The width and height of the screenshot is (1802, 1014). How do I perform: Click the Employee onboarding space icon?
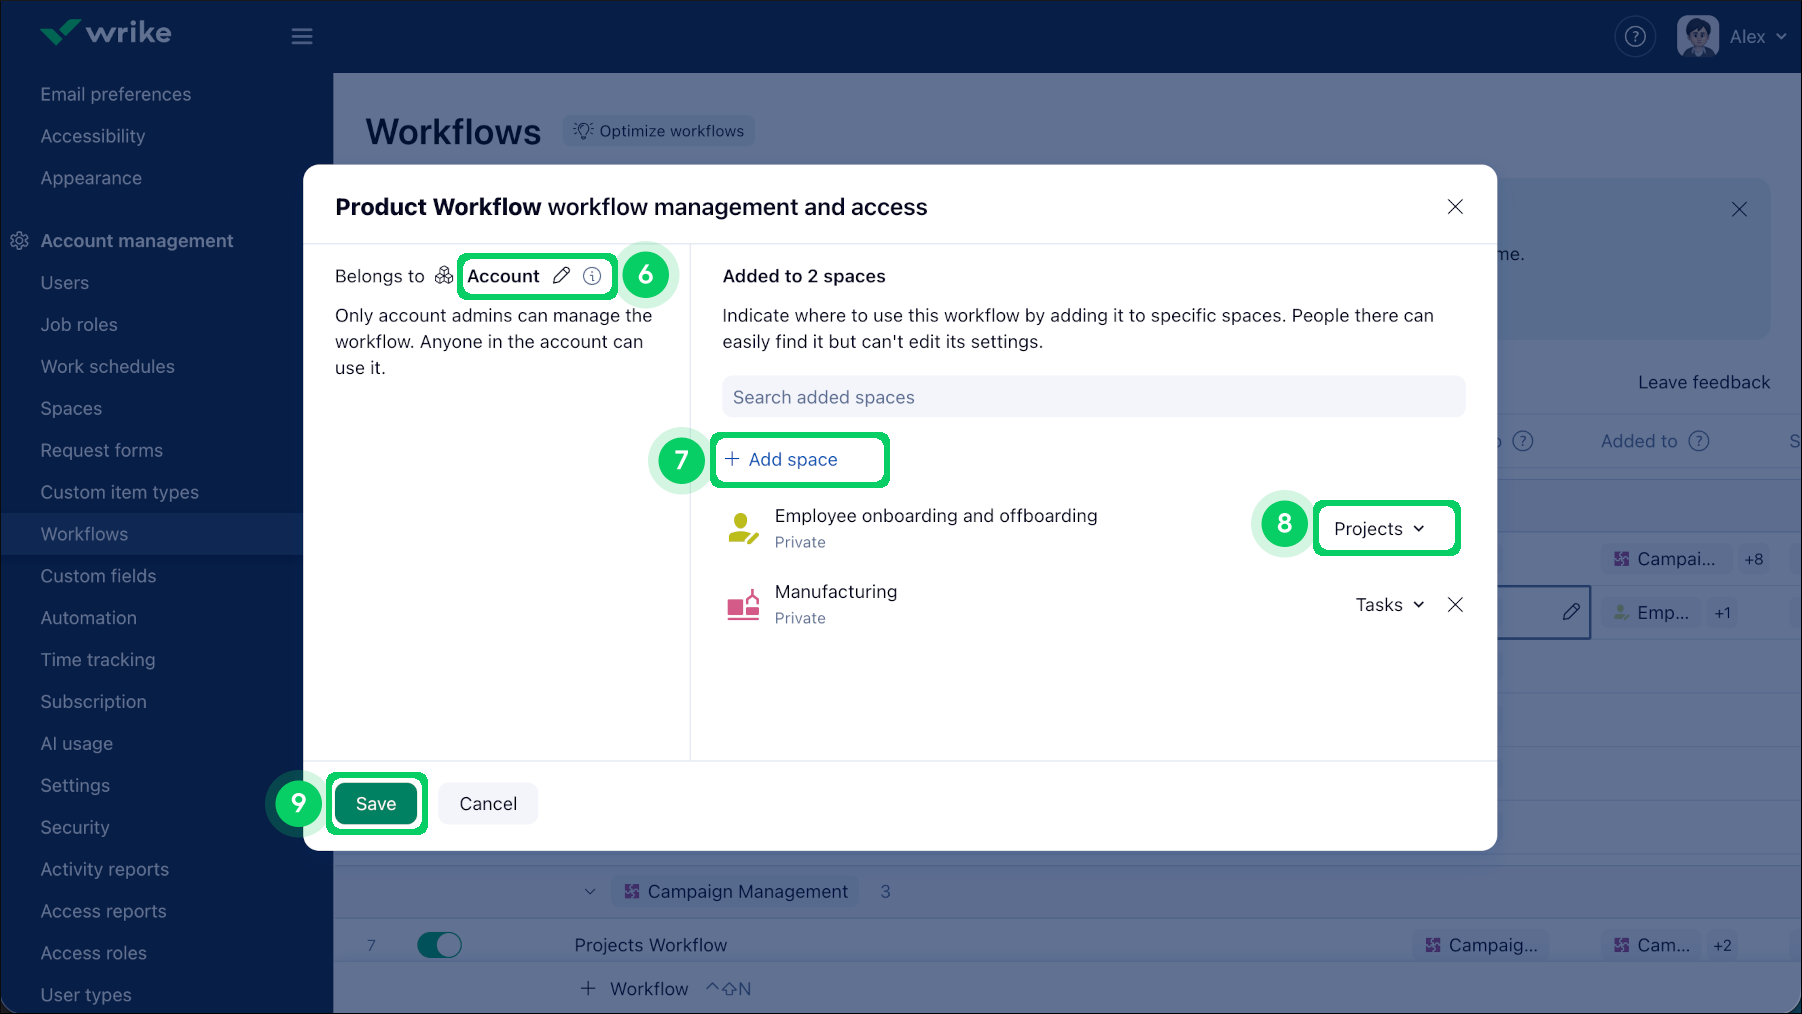click(742, 527)
